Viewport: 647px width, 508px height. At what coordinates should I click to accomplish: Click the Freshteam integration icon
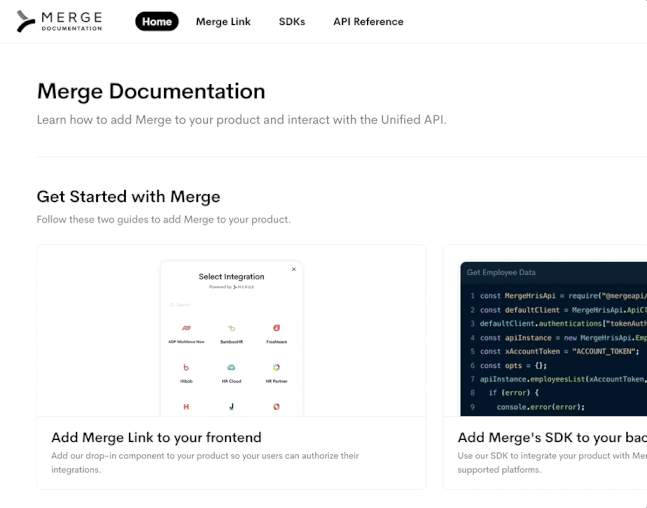[276, 328]
